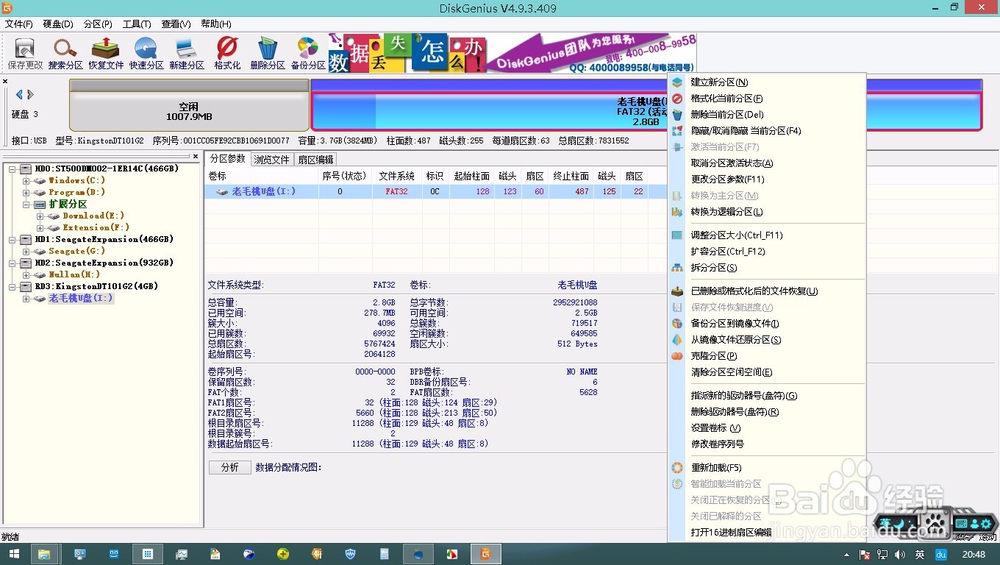
Task: Click the 删除分区 delete partition trash icon
Action: pyautogui.click(x=267, y=53)
